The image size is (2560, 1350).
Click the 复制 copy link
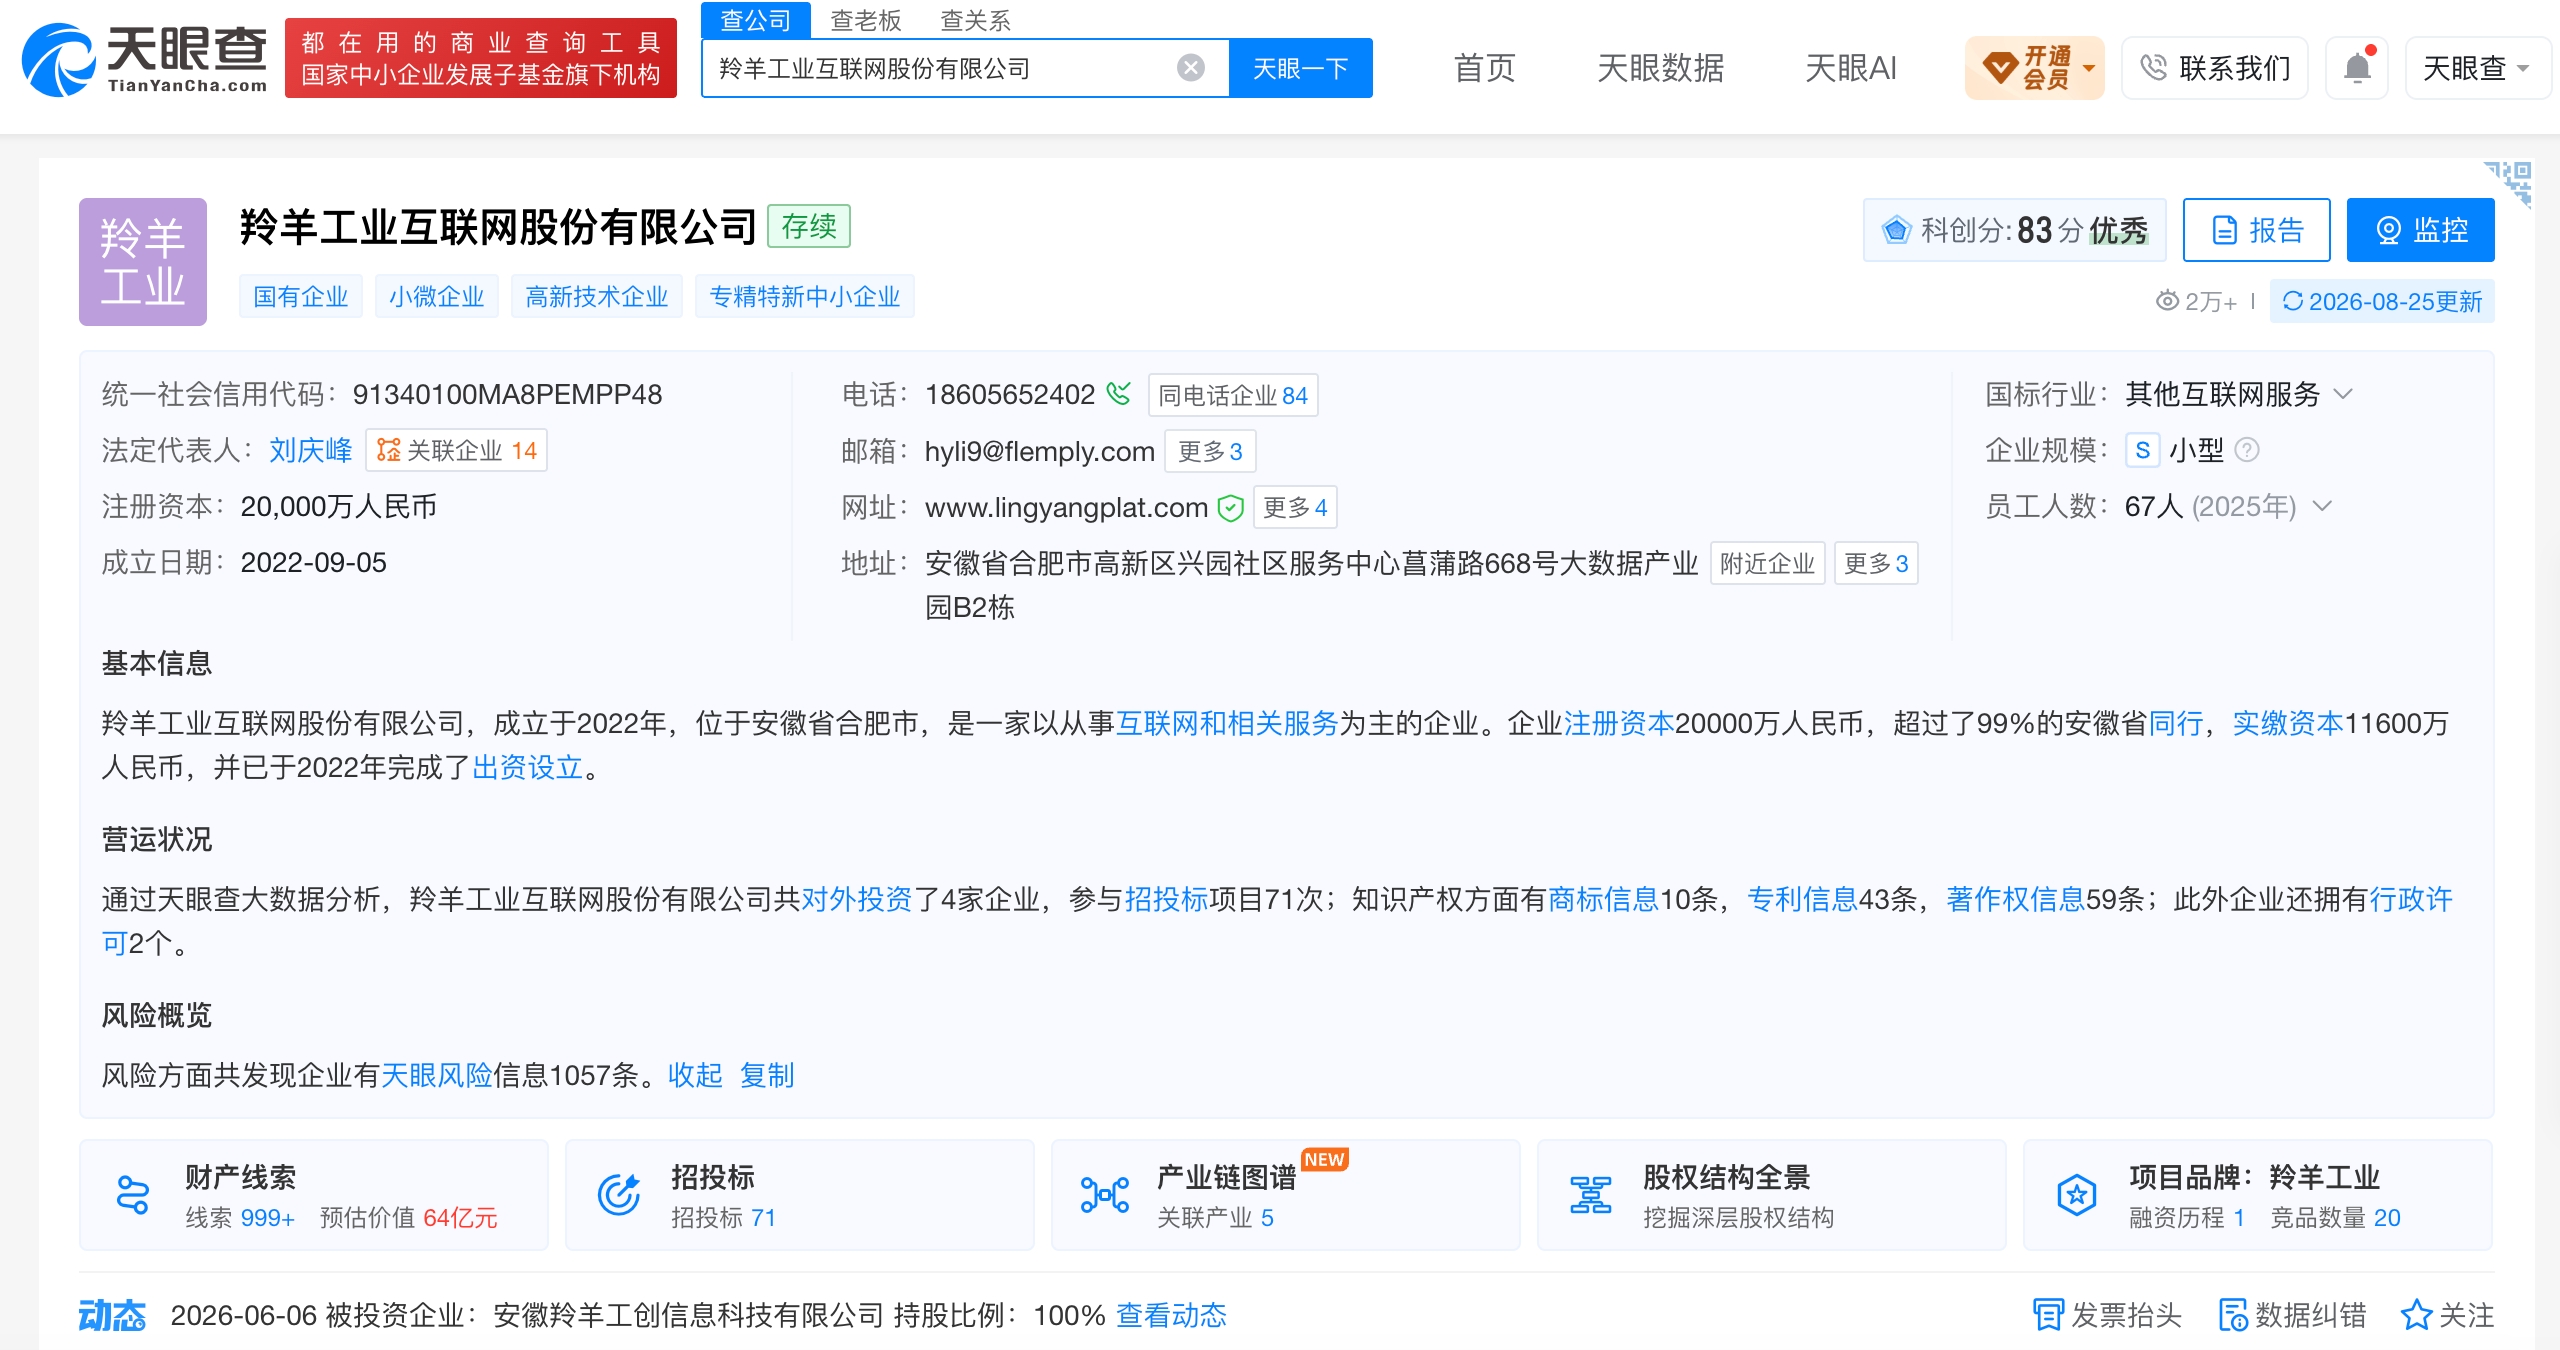[x=767, y=1075]
